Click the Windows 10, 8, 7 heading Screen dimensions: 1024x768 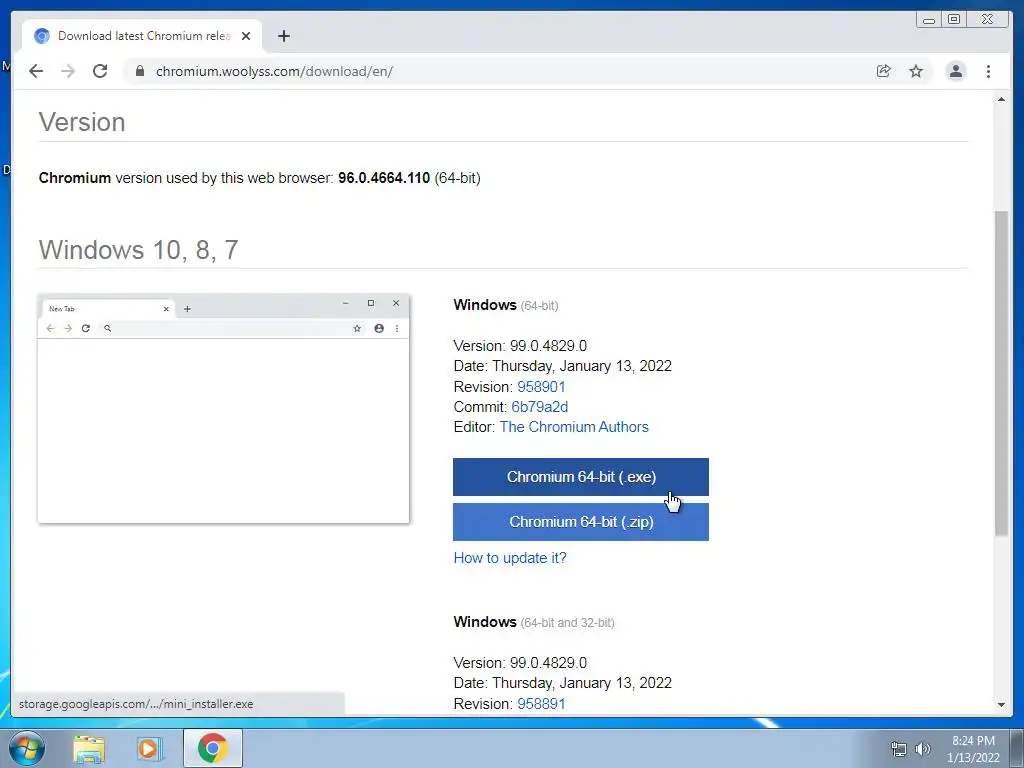(138, 249)
